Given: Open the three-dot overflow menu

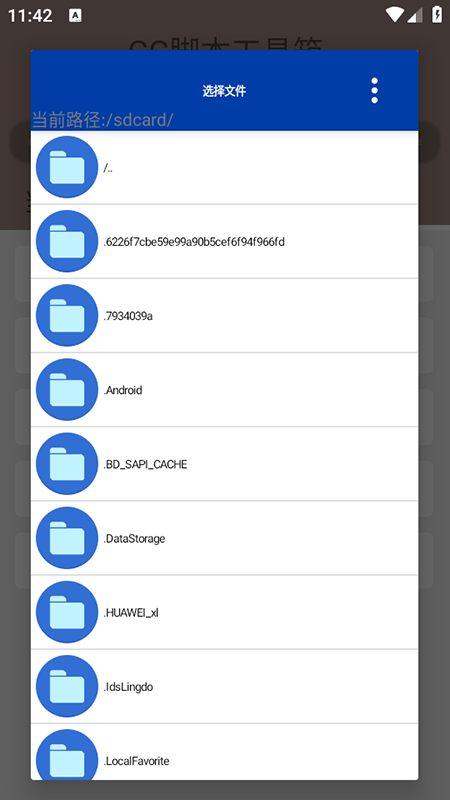Looking at the screenshot, I should coord(374,91).
